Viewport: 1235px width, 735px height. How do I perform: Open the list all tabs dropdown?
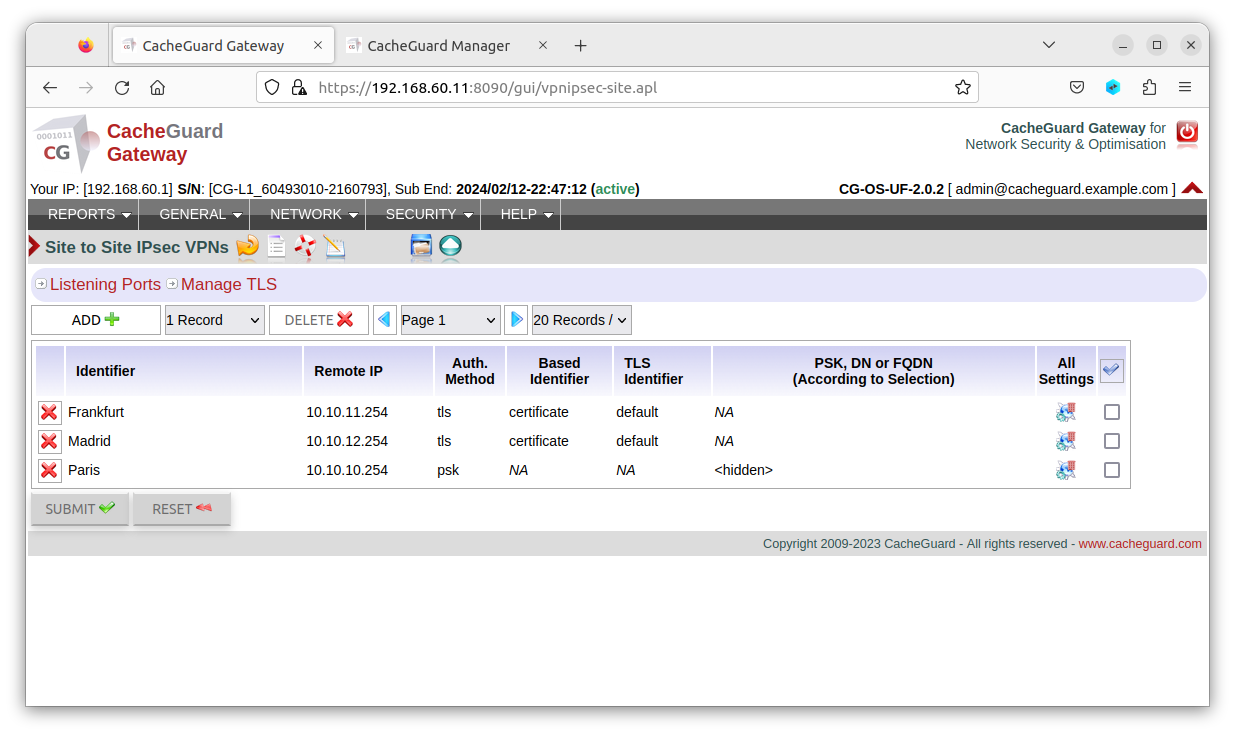1049,46
